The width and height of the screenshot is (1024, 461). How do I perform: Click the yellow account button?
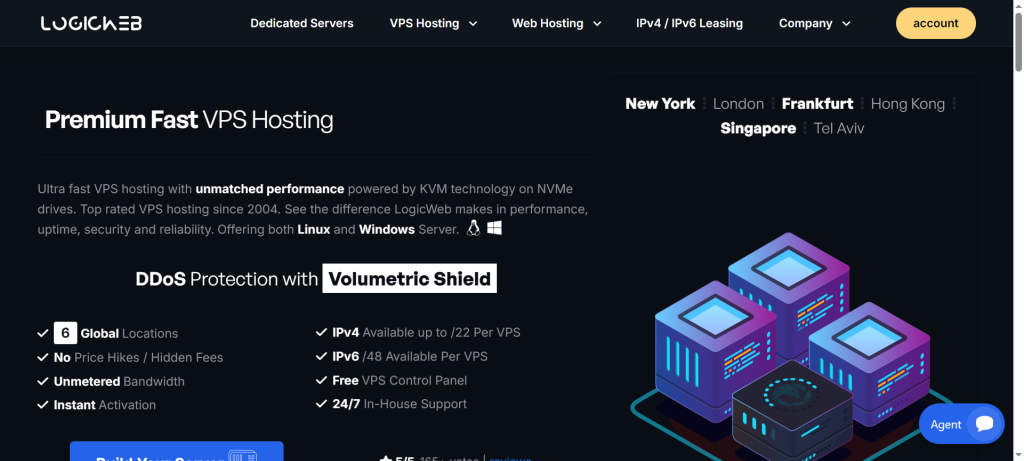click(x=935, y=24)
